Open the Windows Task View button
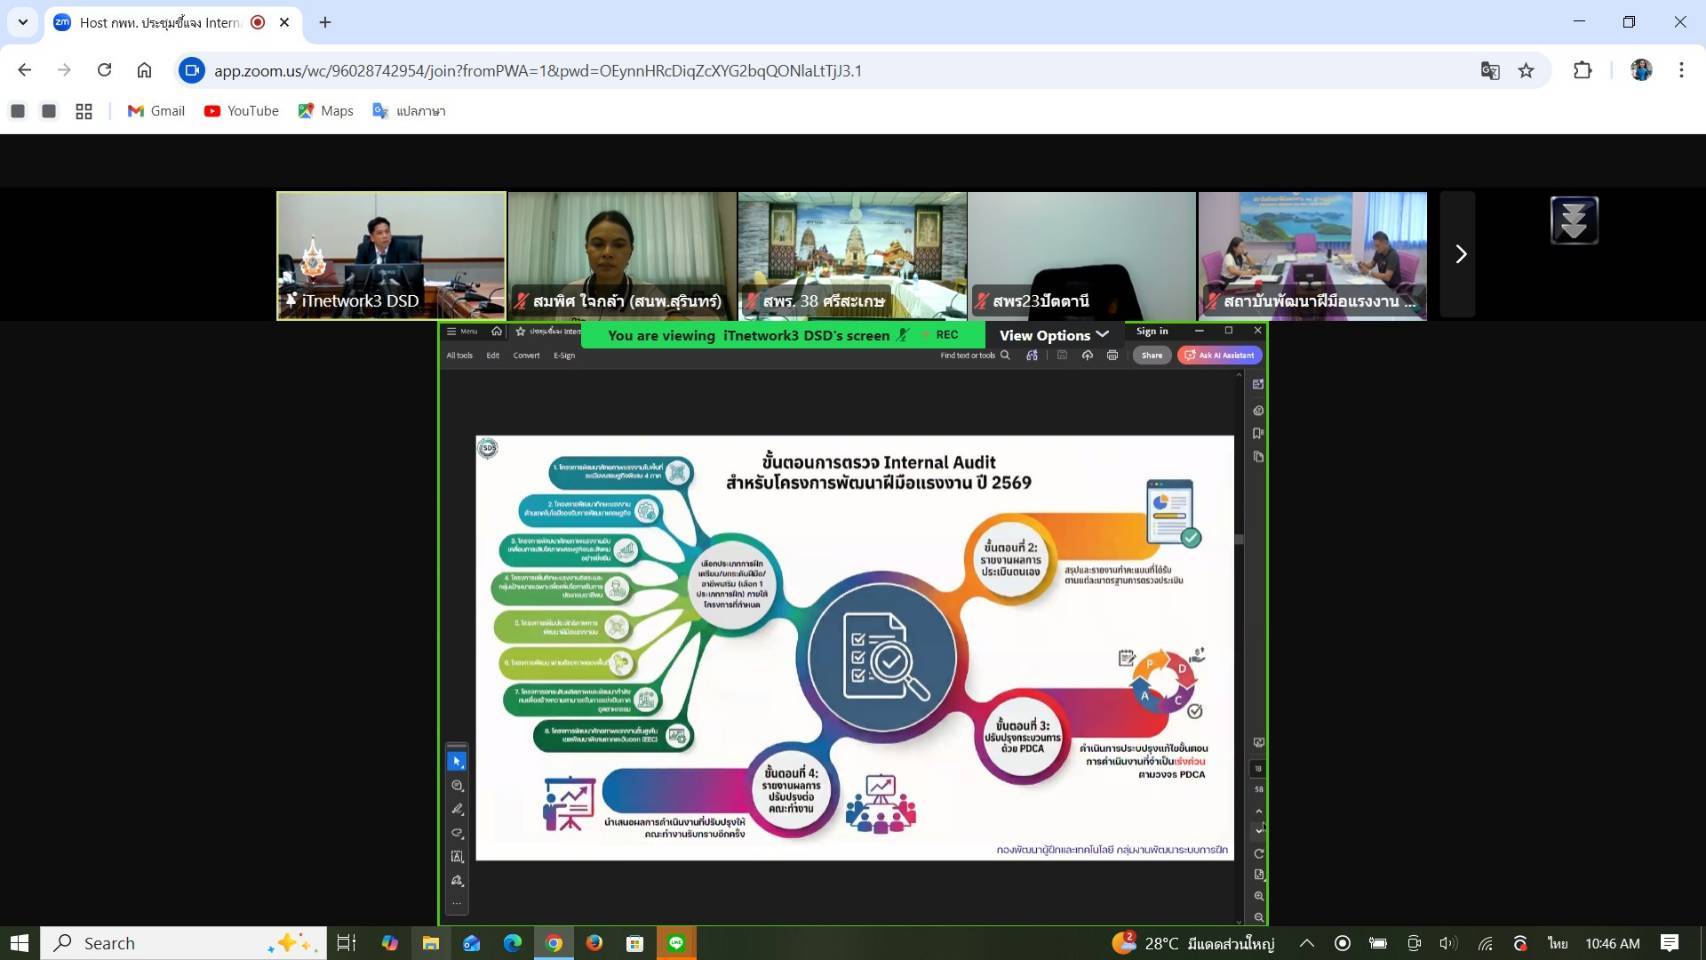 point(346,943)
